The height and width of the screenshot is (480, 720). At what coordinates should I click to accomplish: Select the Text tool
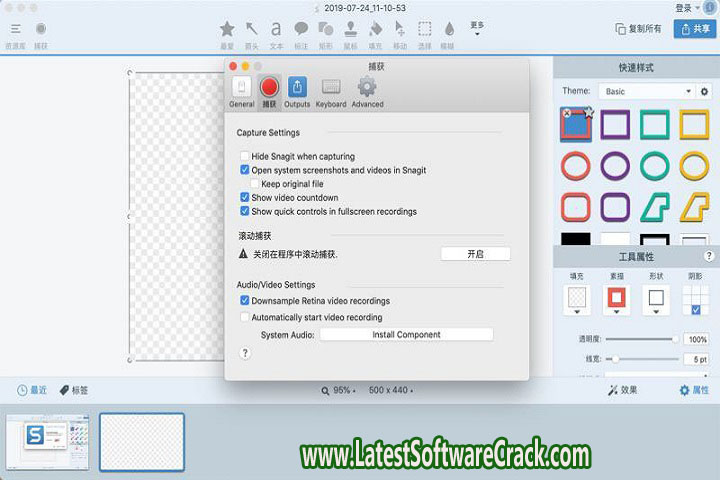pos(276,29)
